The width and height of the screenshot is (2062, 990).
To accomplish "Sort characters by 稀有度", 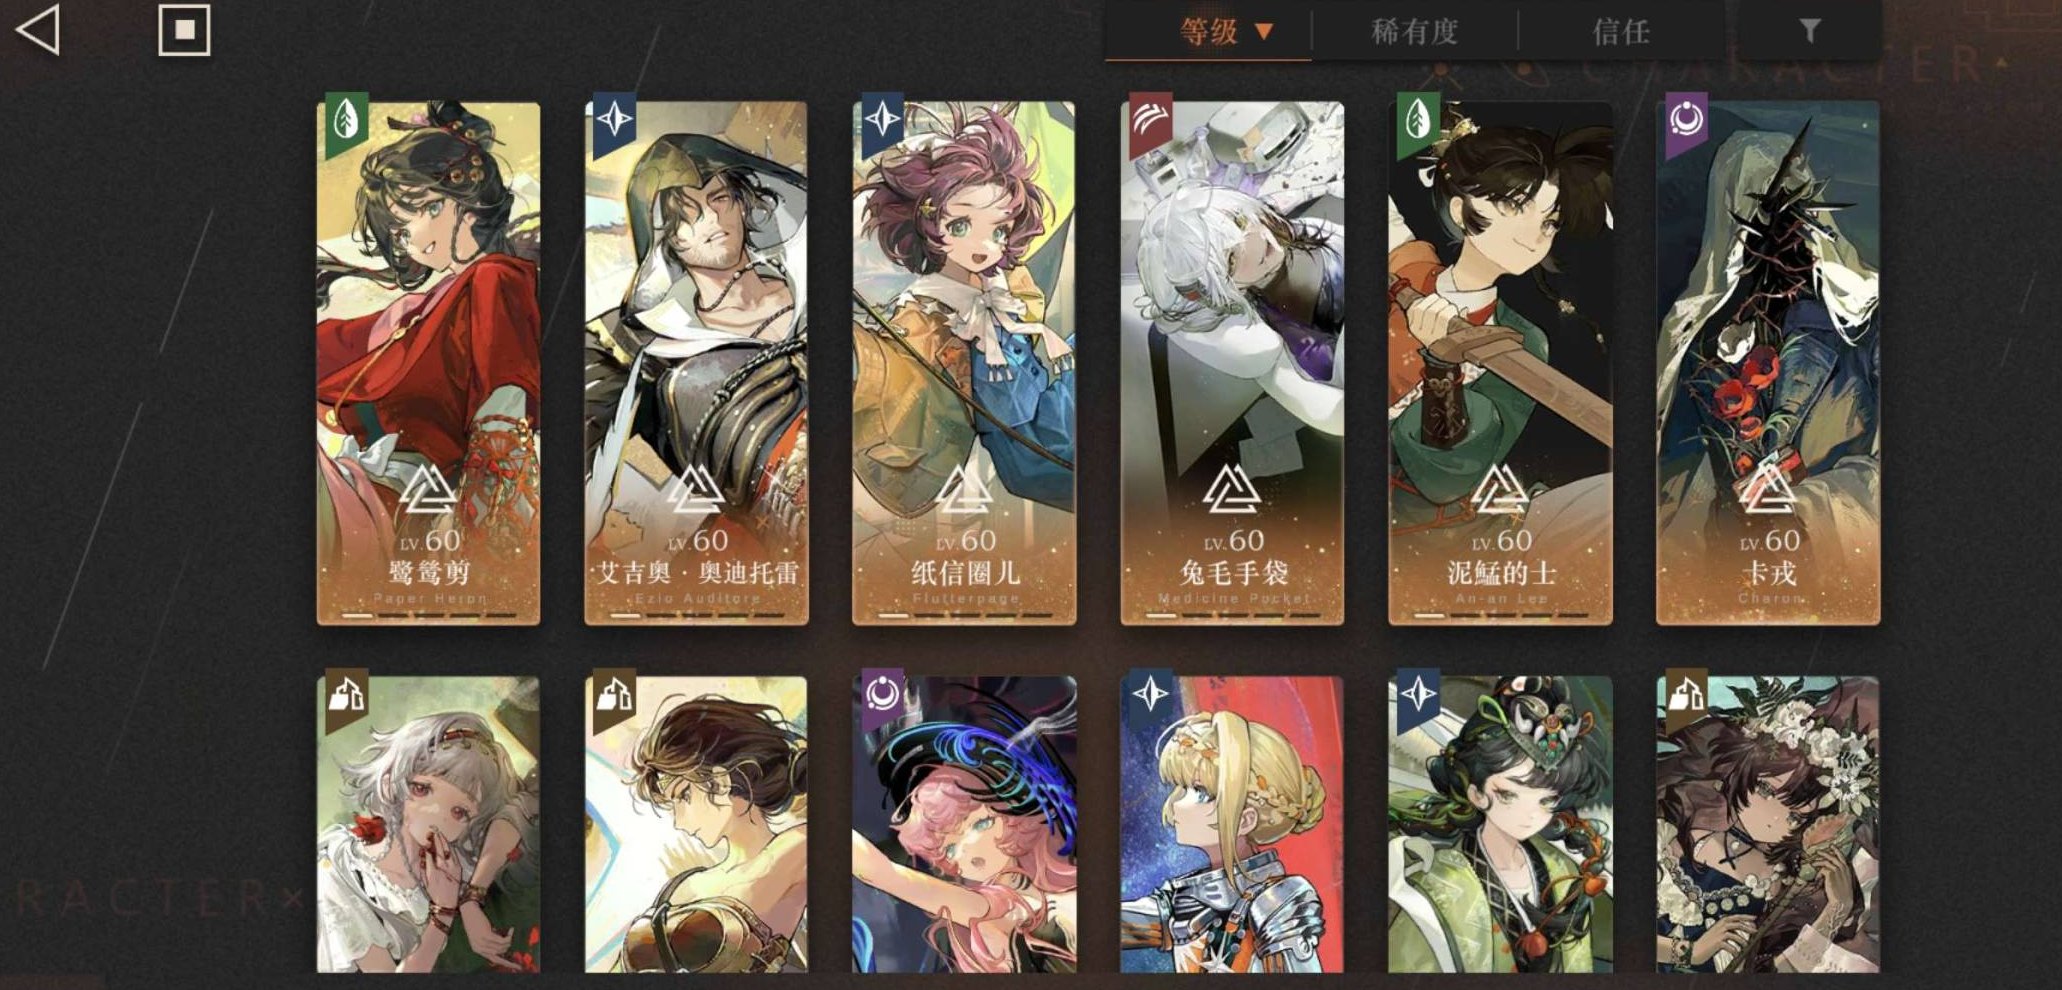I will pyautogui.click(x=1414, y=32).
